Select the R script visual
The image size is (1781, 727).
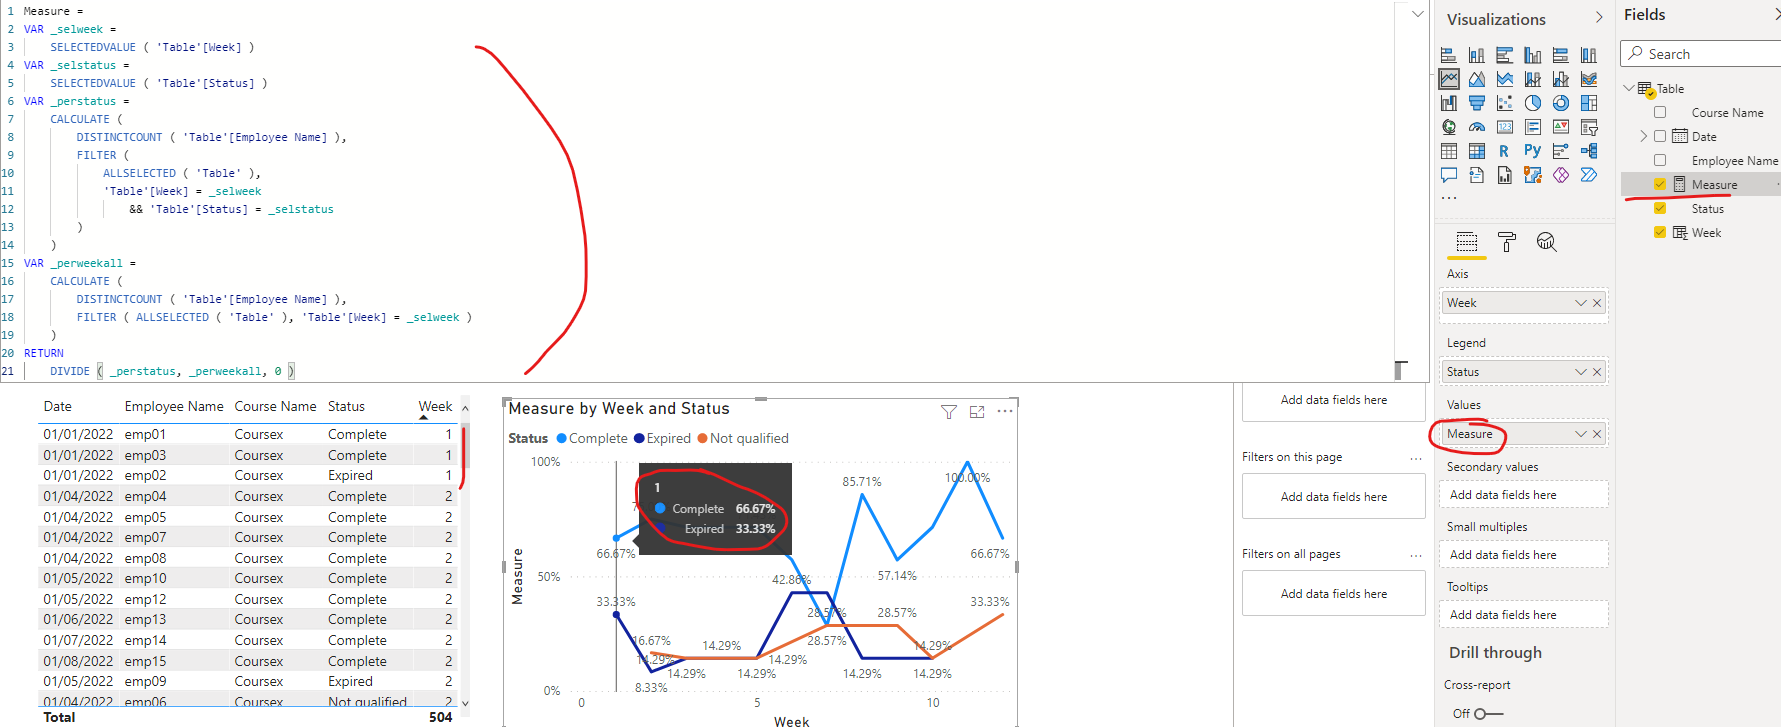pos(1504,151)
